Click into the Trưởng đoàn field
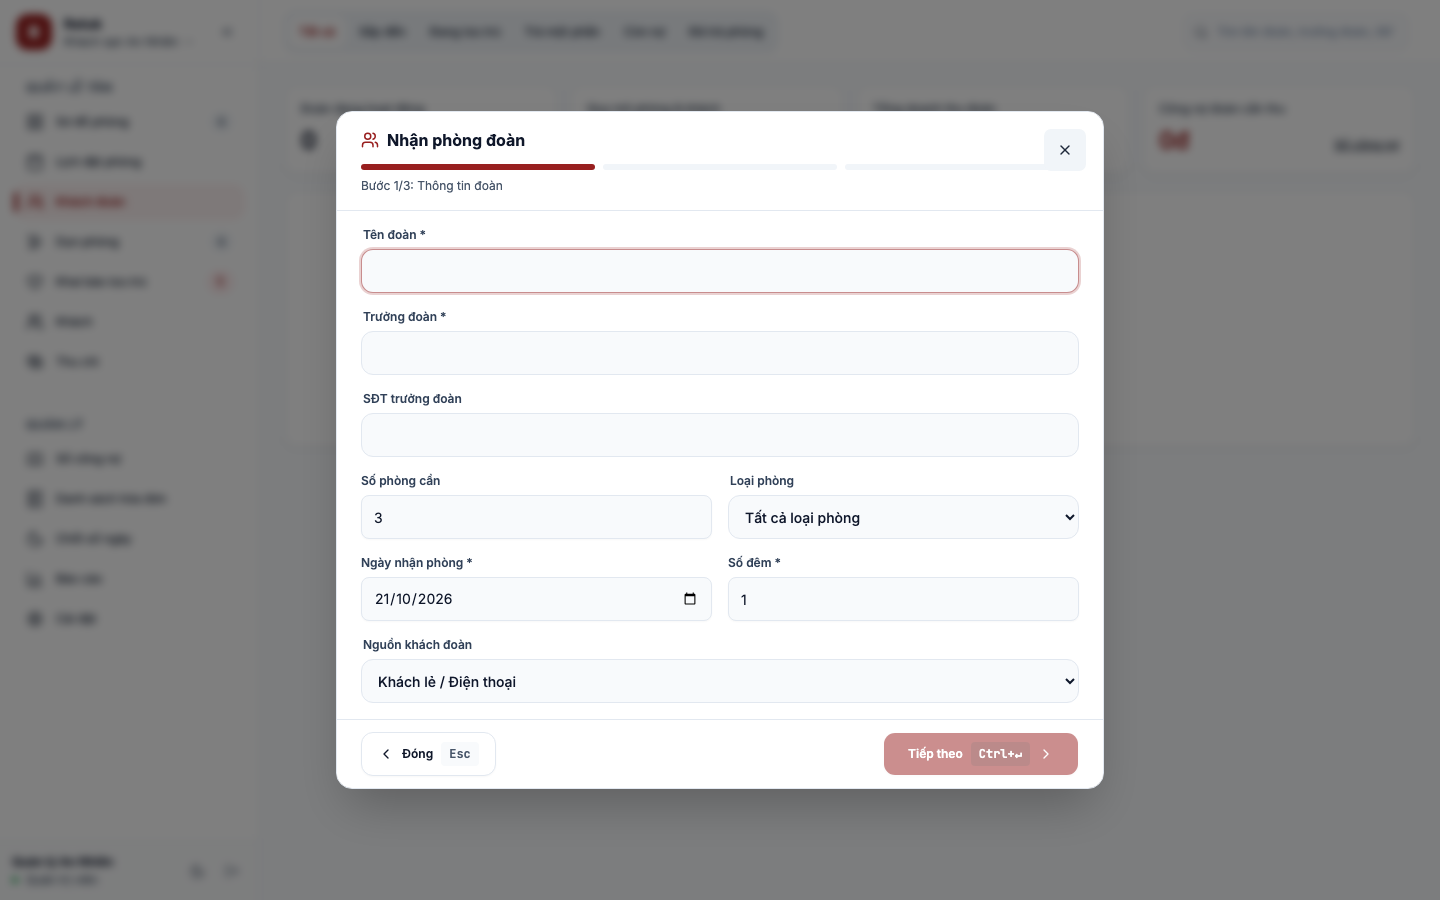 tap(720, 353)
